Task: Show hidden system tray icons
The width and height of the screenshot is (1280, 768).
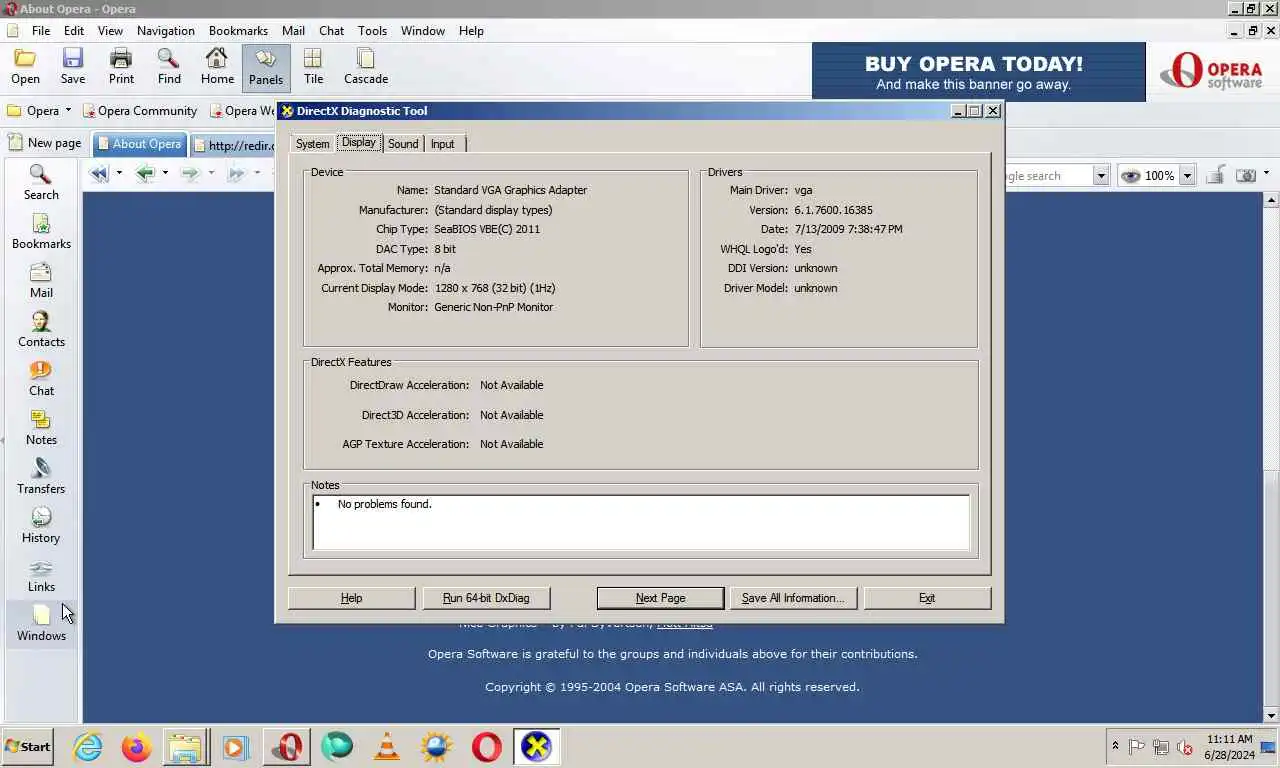Action: (x=1115, y=746)
